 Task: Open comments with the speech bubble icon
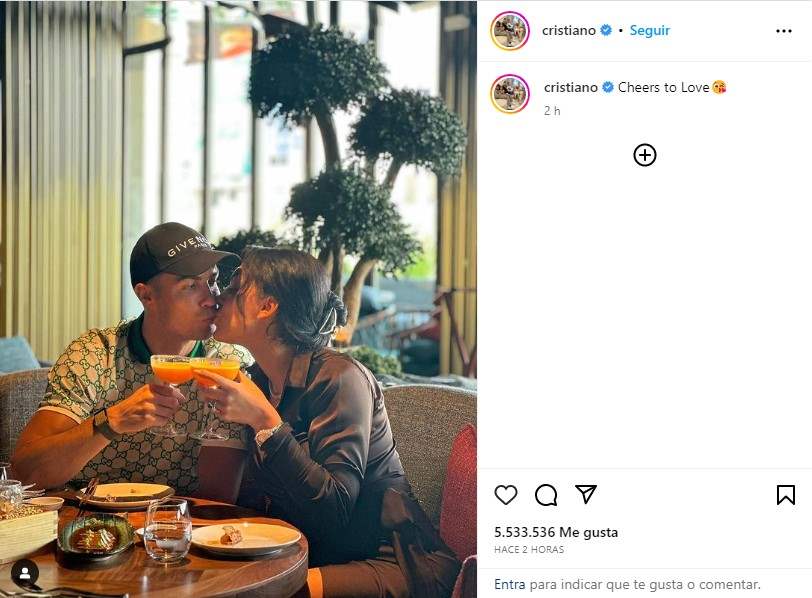pos(546,494)
